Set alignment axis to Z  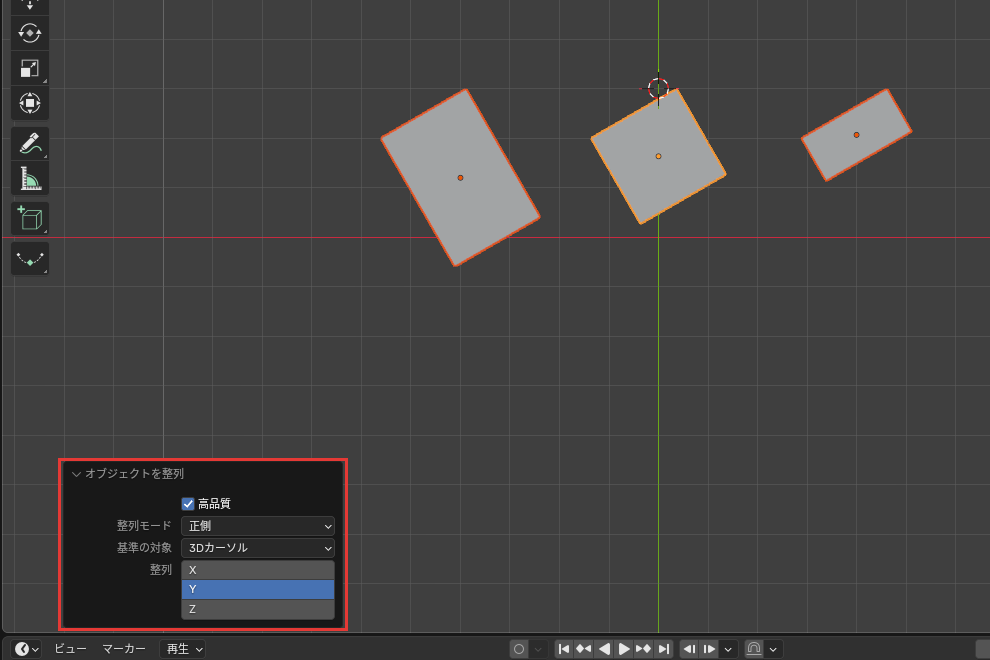258,609
